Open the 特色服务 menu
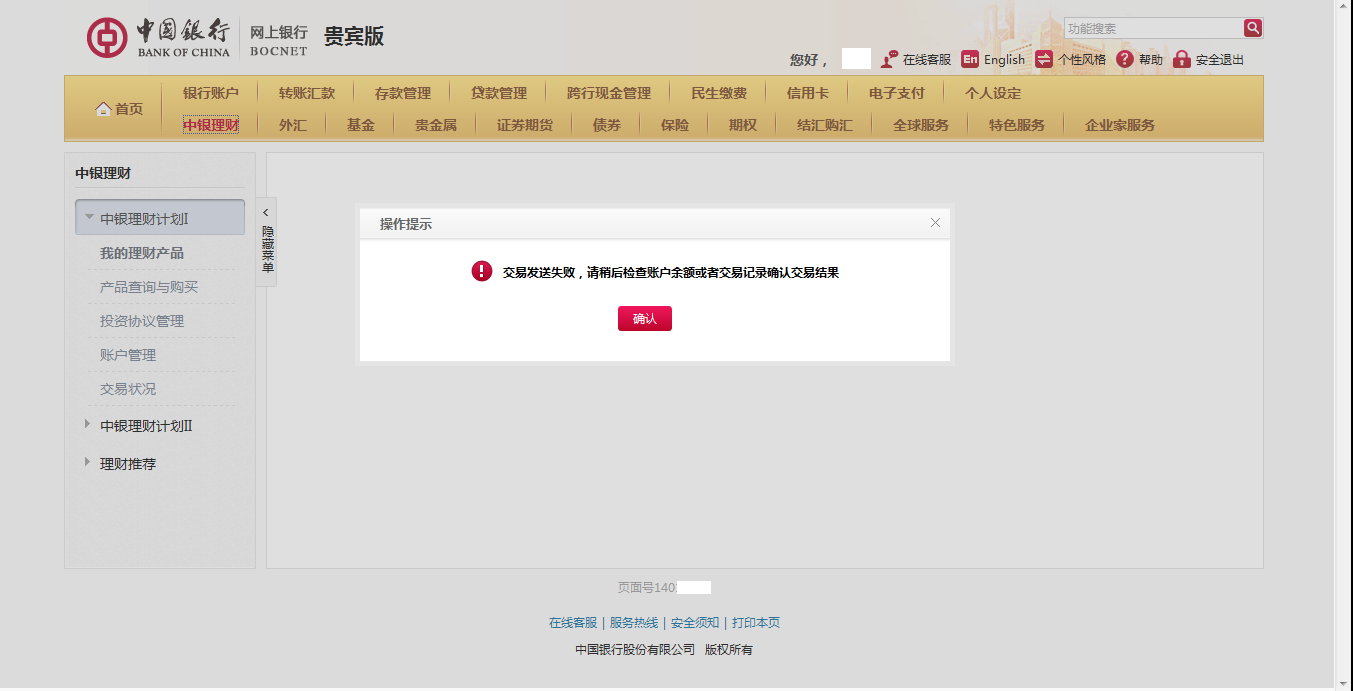1353x691 pixels. (1017, 125)
